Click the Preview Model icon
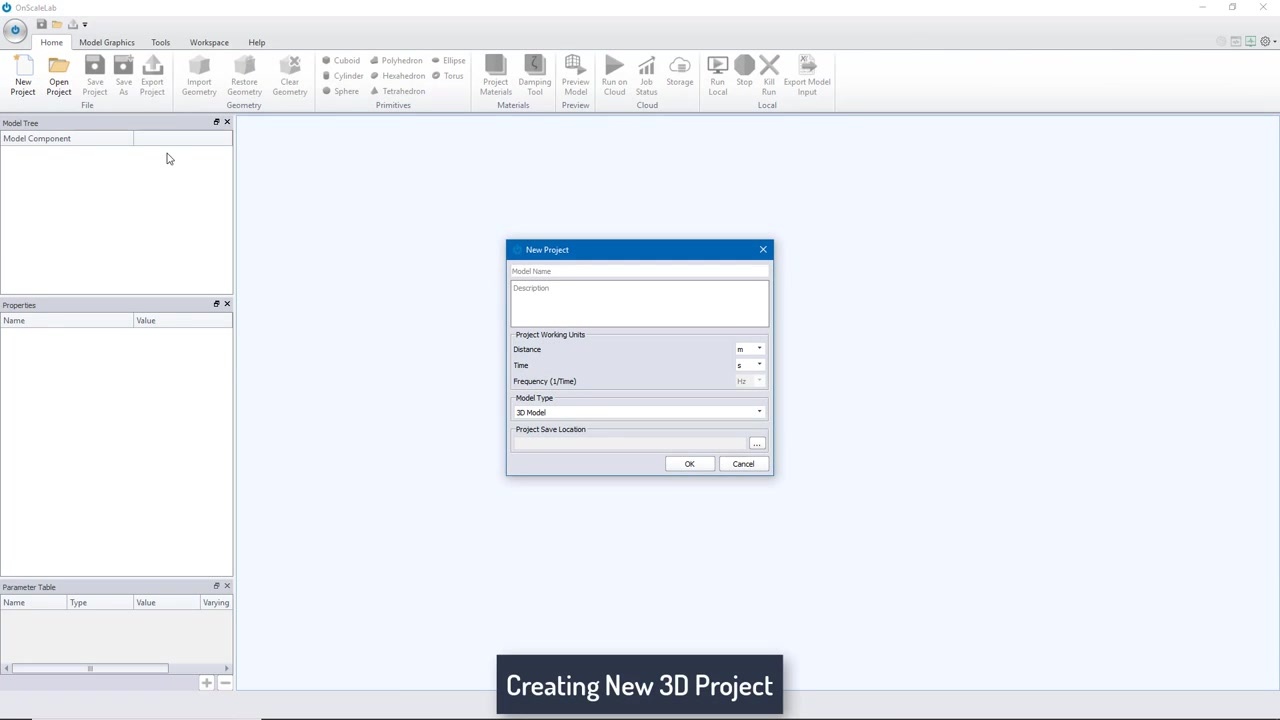 (575, 76)
